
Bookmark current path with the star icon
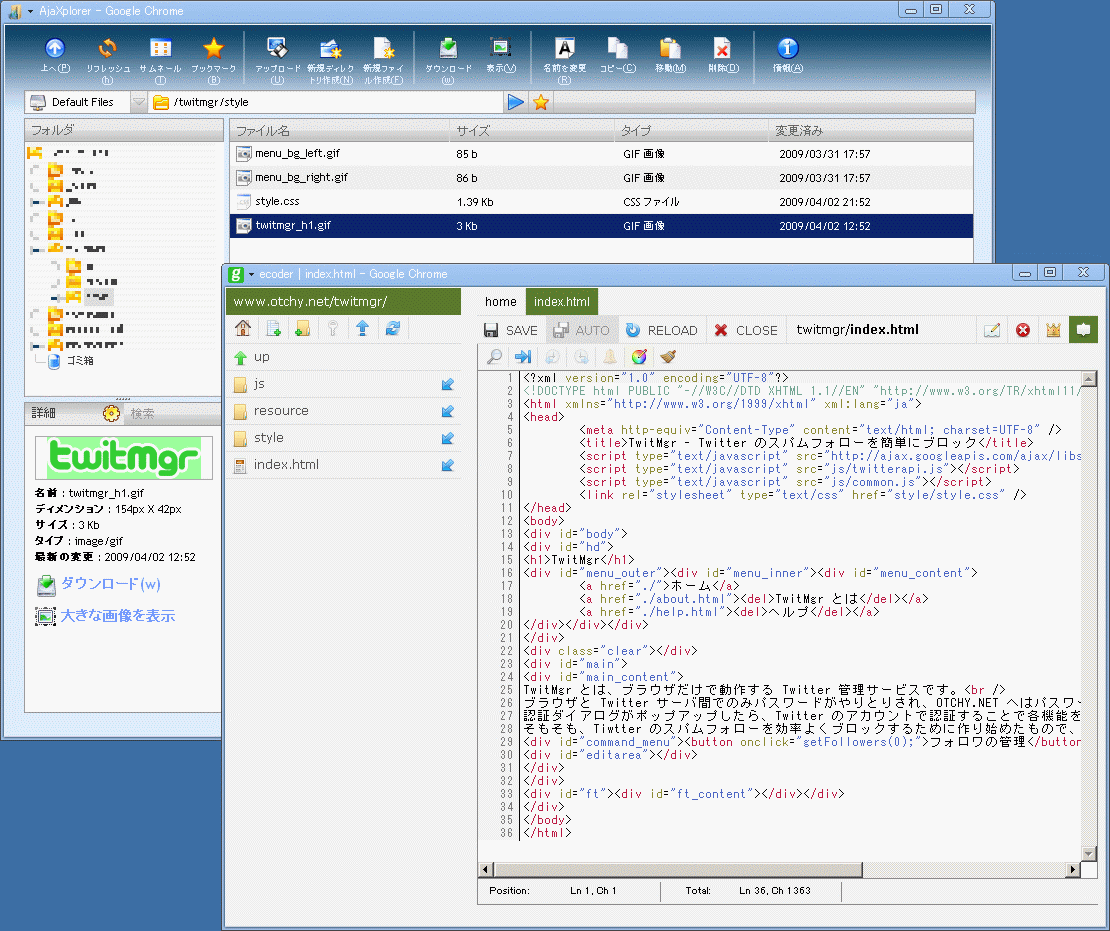click(x=541, y=102)
